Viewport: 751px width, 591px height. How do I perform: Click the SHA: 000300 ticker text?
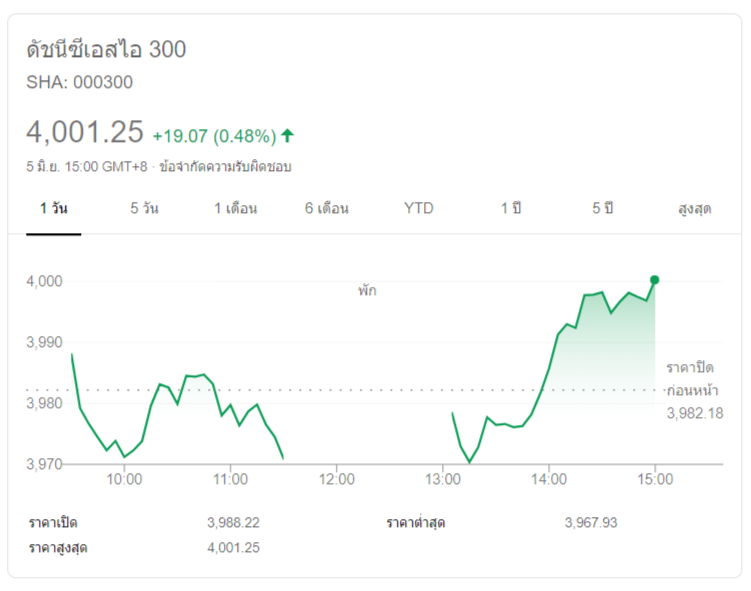pos(79,82)
